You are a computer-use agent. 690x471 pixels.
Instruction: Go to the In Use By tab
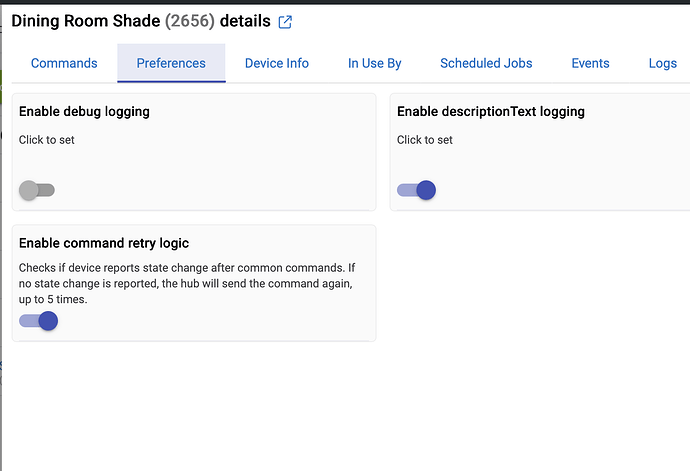coord(375,63)
